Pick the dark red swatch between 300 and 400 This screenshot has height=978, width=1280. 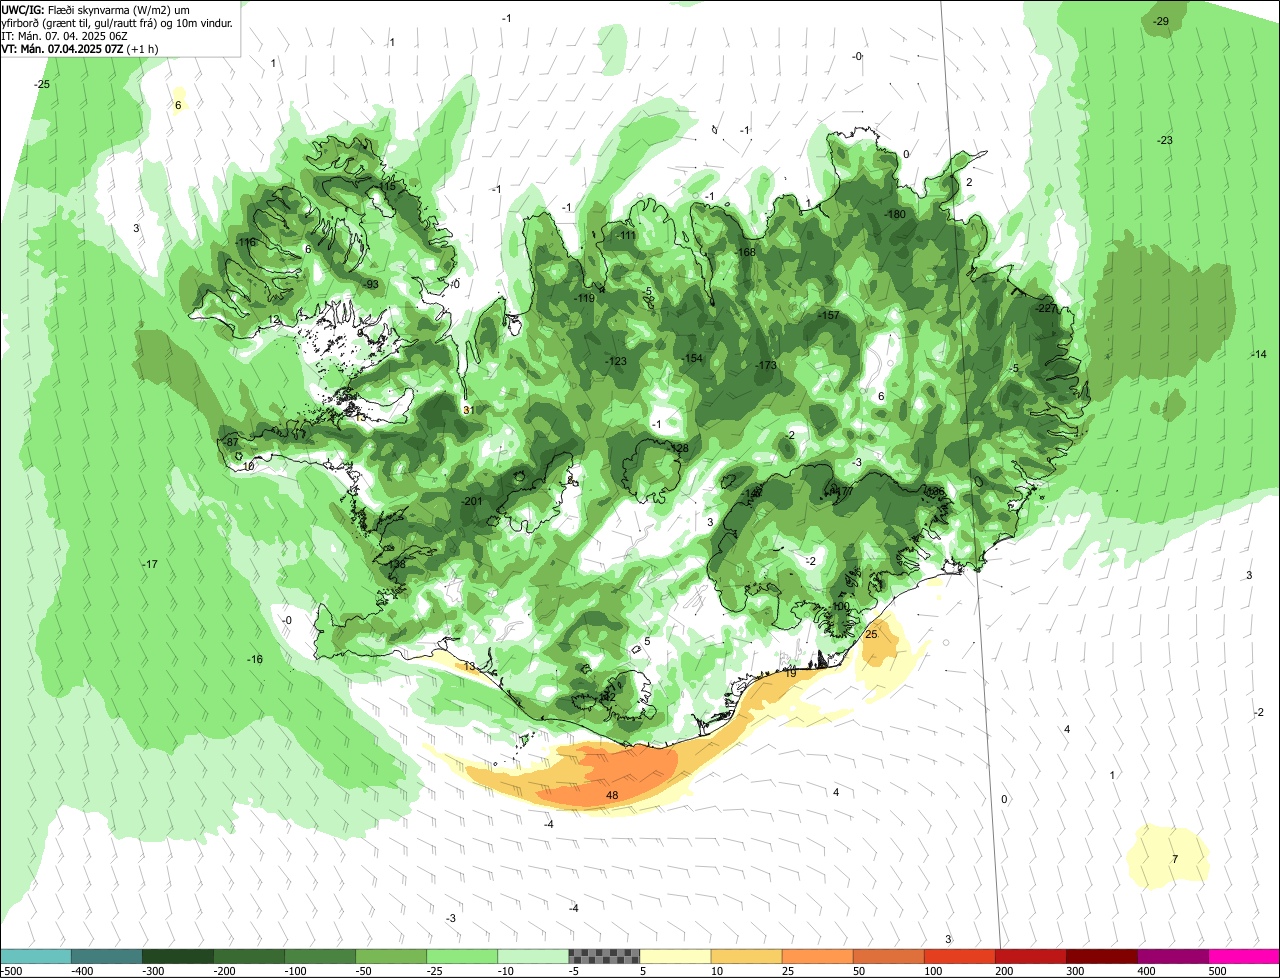1101,956
